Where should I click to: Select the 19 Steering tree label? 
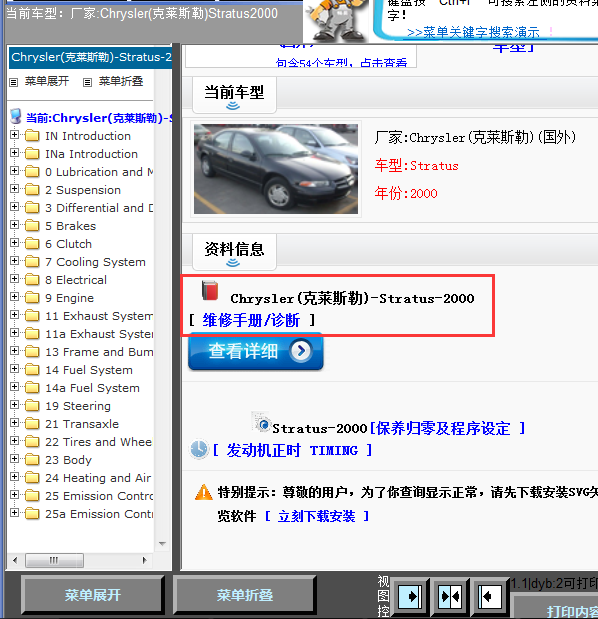point(78,406)
